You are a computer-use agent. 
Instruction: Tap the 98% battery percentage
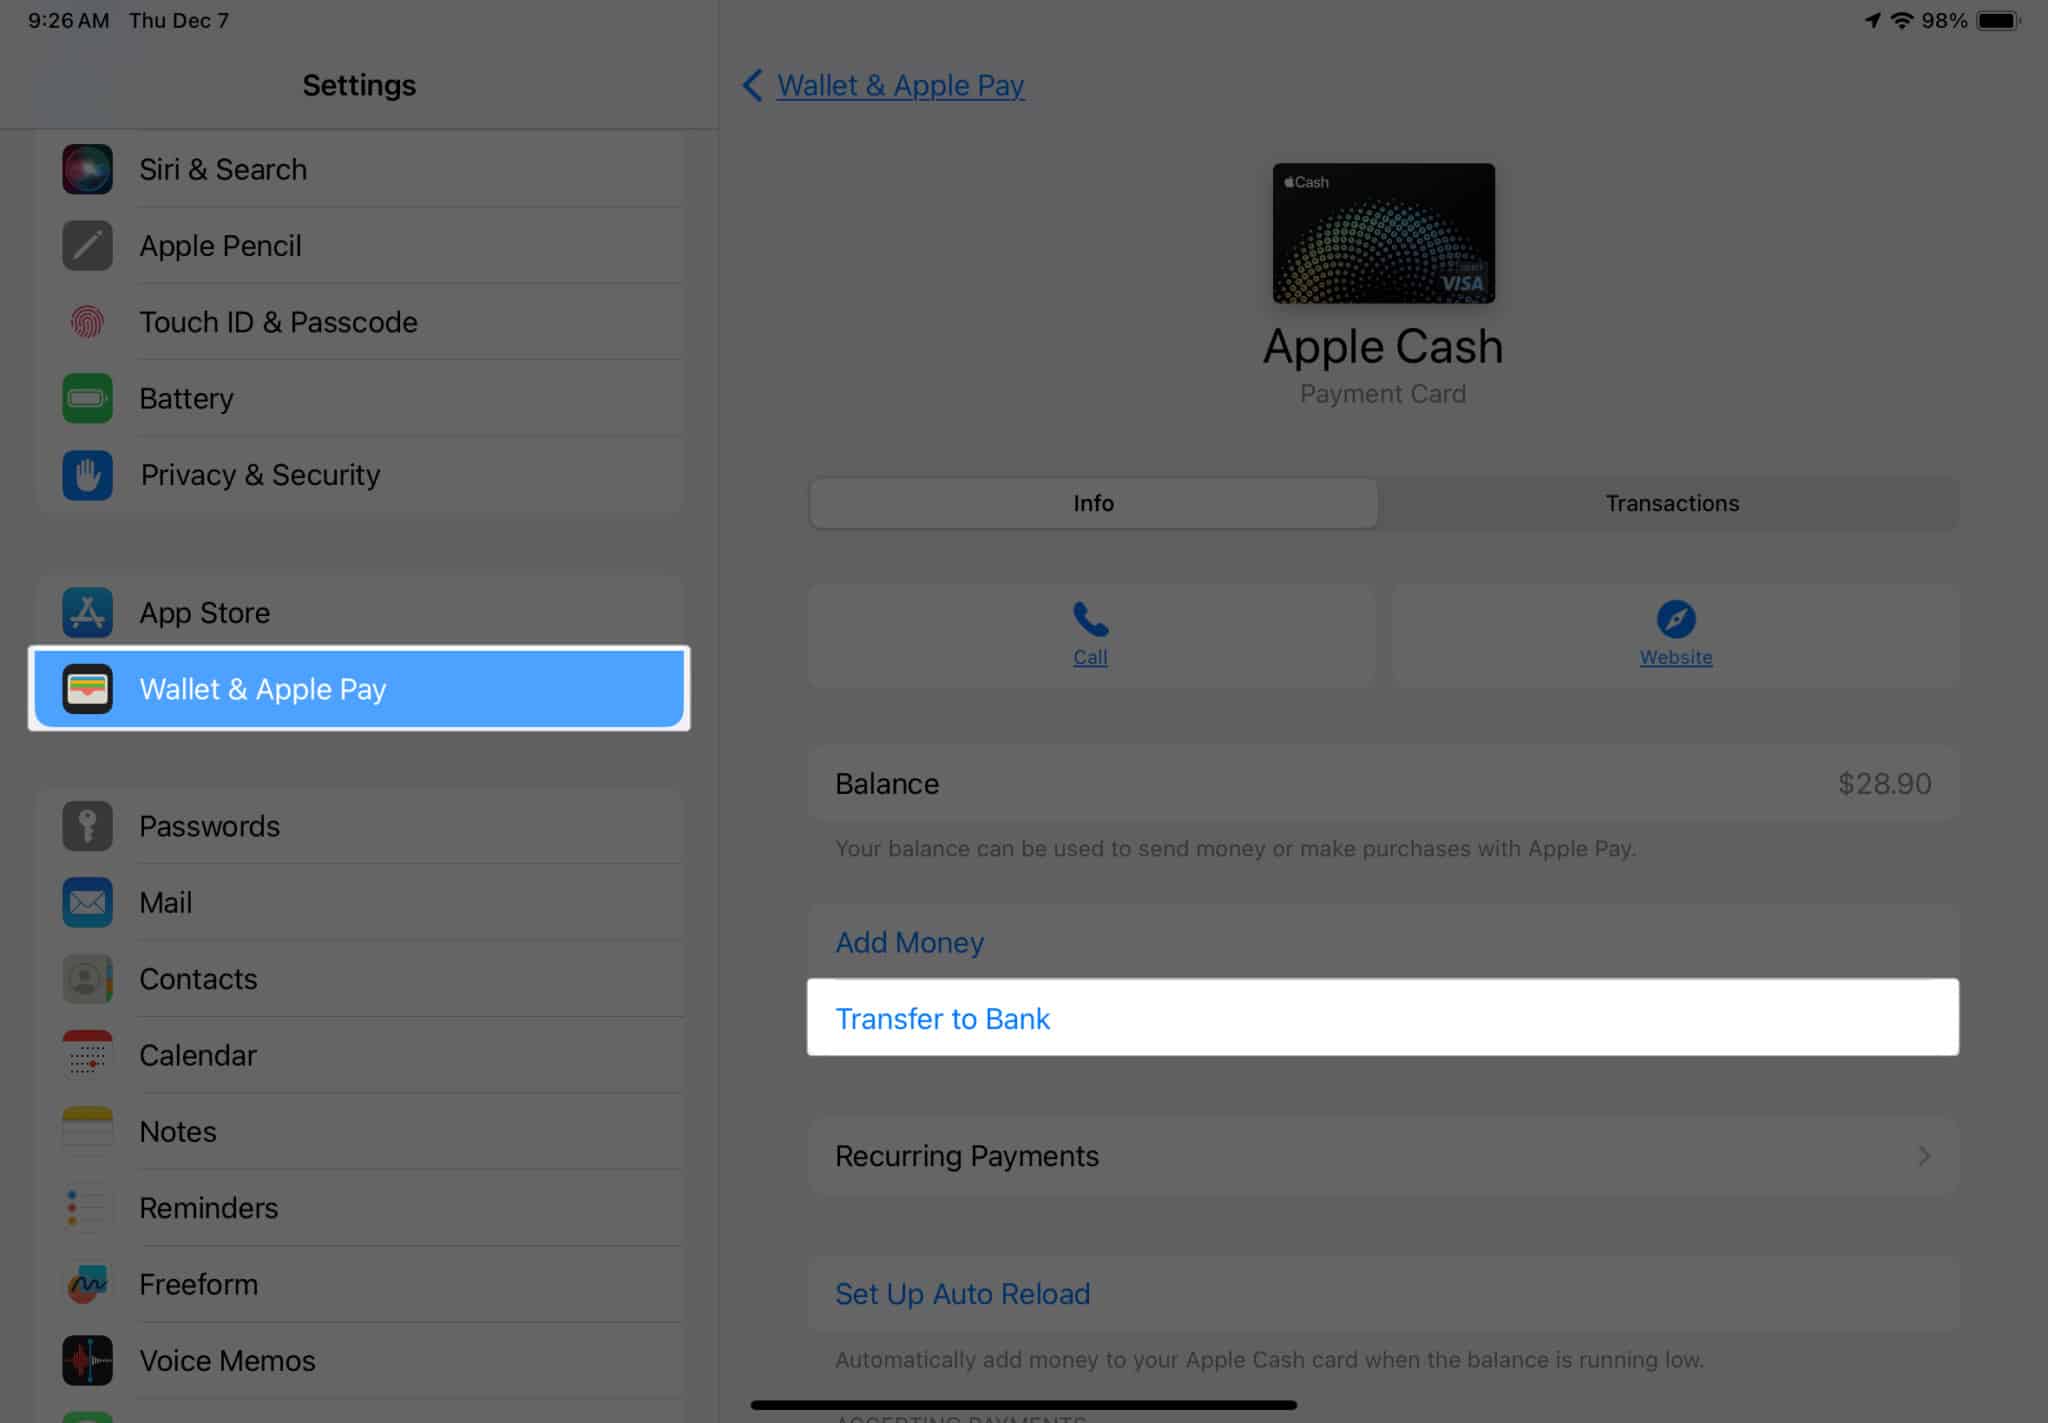(x=1944, y=20)
